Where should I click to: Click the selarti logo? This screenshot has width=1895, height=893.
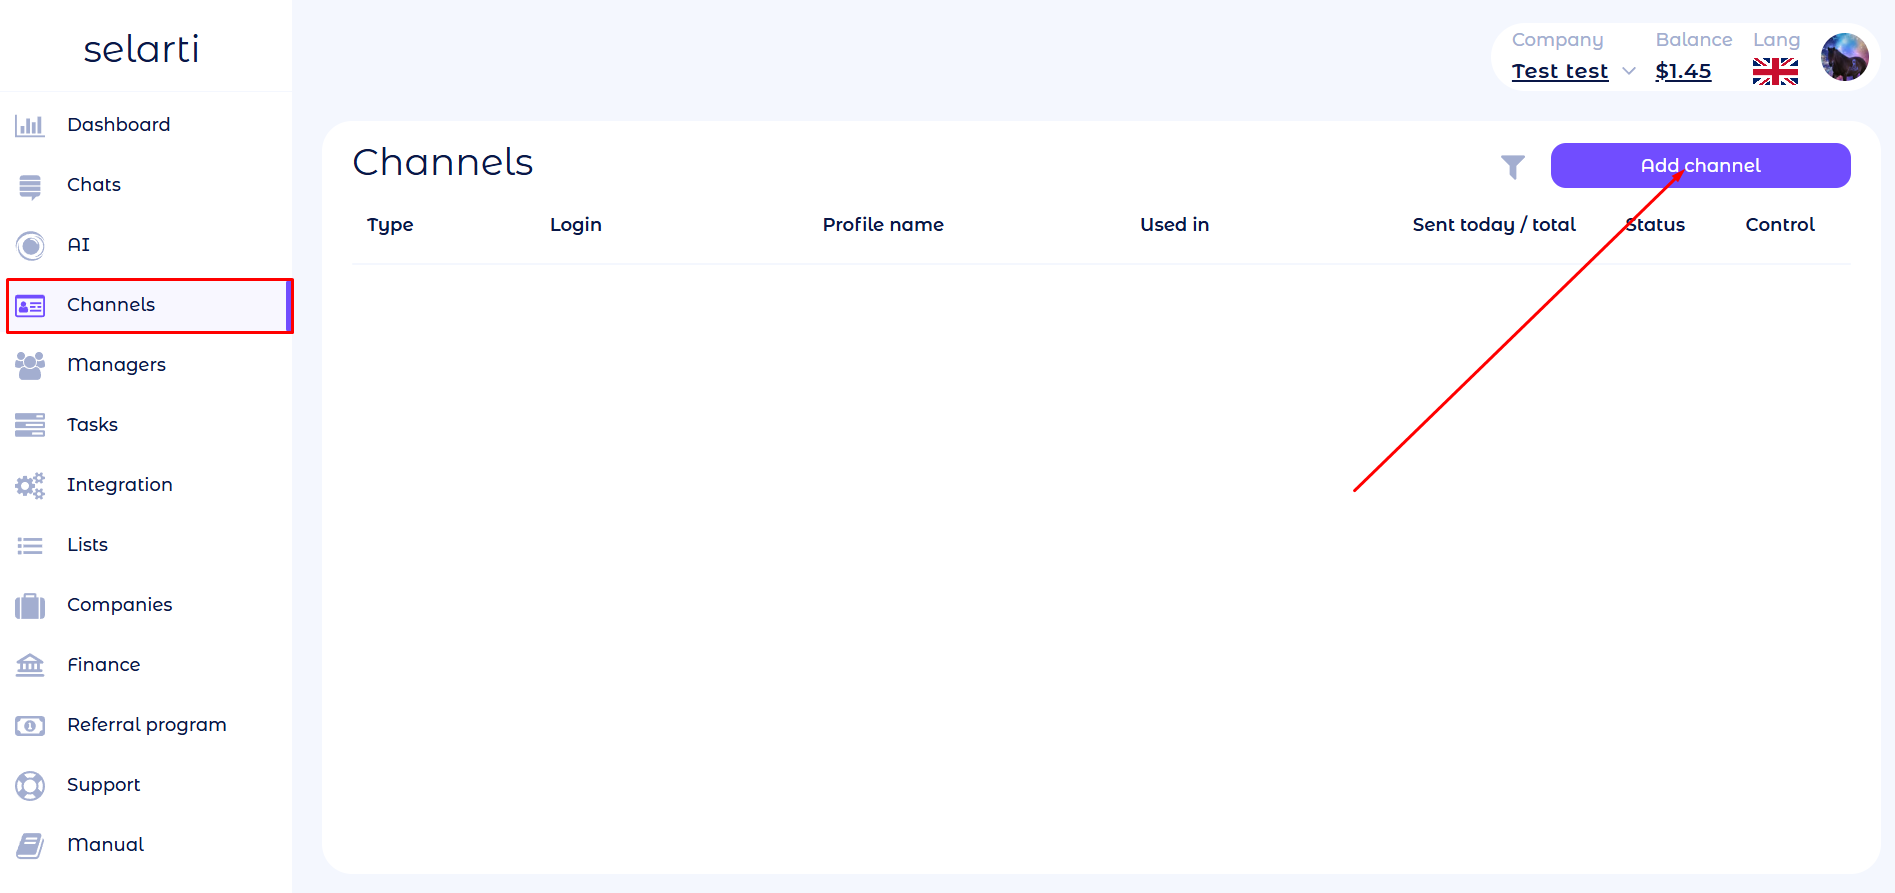click(141, 49)
